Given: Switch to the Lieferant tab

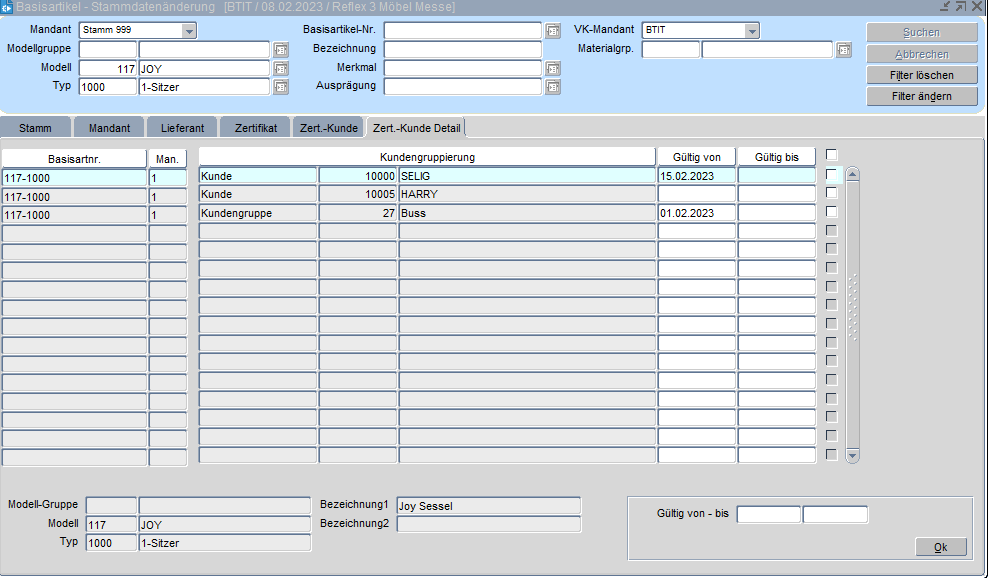Looking at the screenshot, I should tap(182, 128).
